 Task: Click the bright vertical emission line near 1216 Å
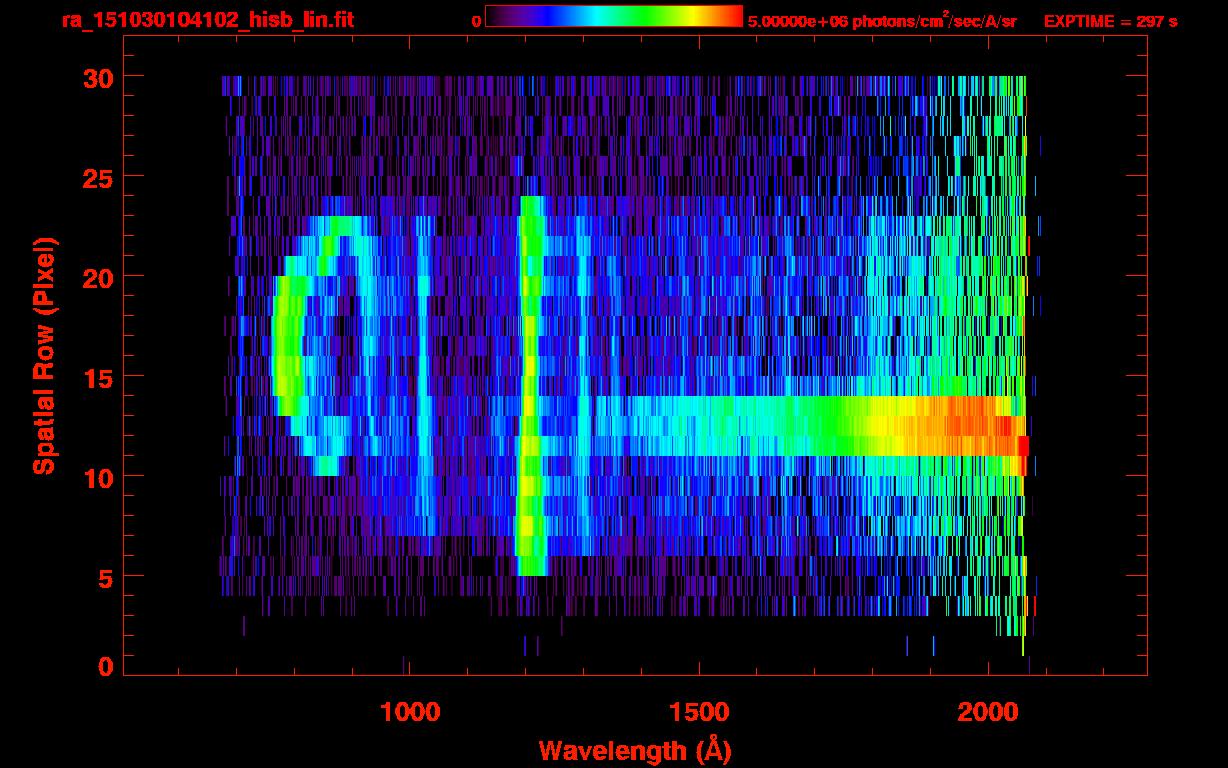pyautogui.click(x=531, y=386)
